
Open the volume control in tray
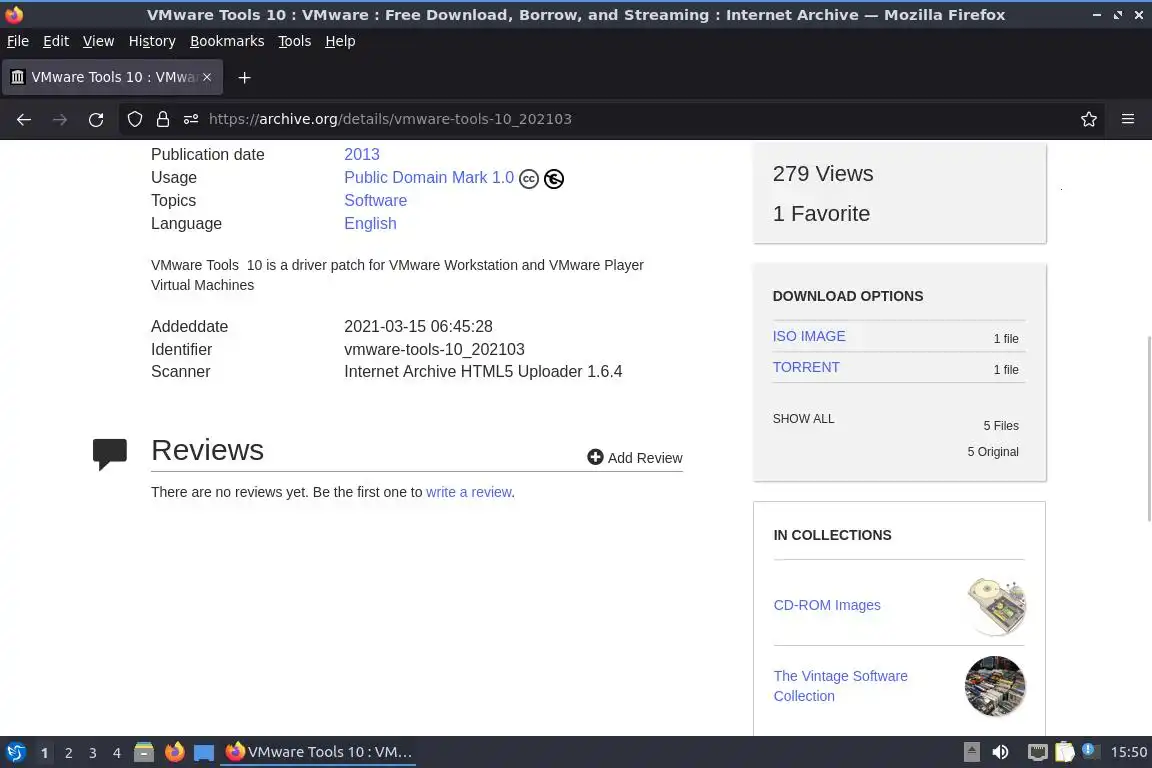click(x=1000, y=752)
